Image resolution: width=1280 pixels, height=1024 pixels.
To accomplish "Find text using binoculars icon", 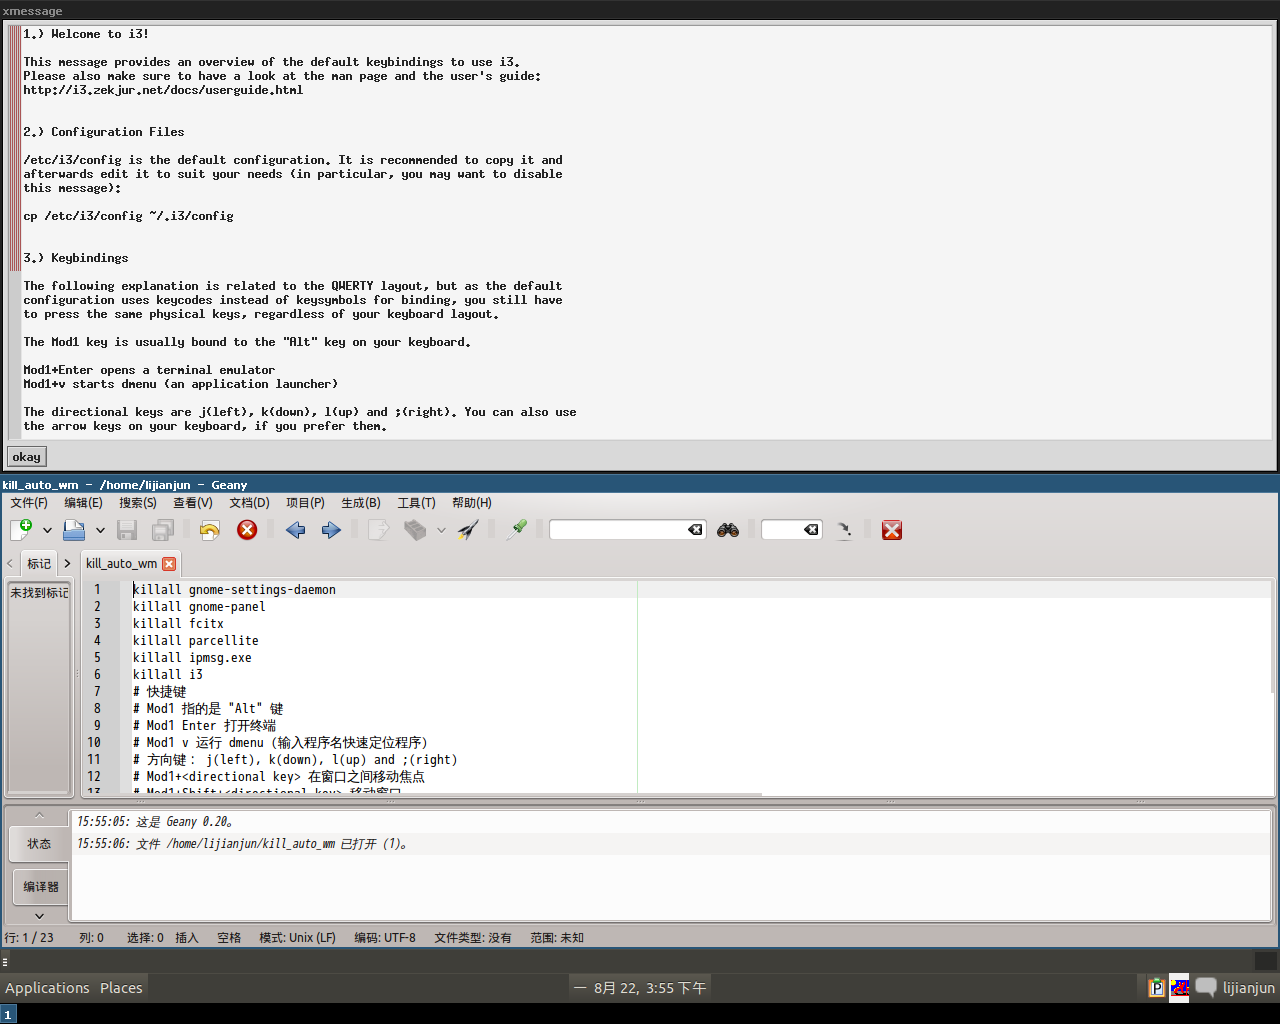I will click(728, 530).
